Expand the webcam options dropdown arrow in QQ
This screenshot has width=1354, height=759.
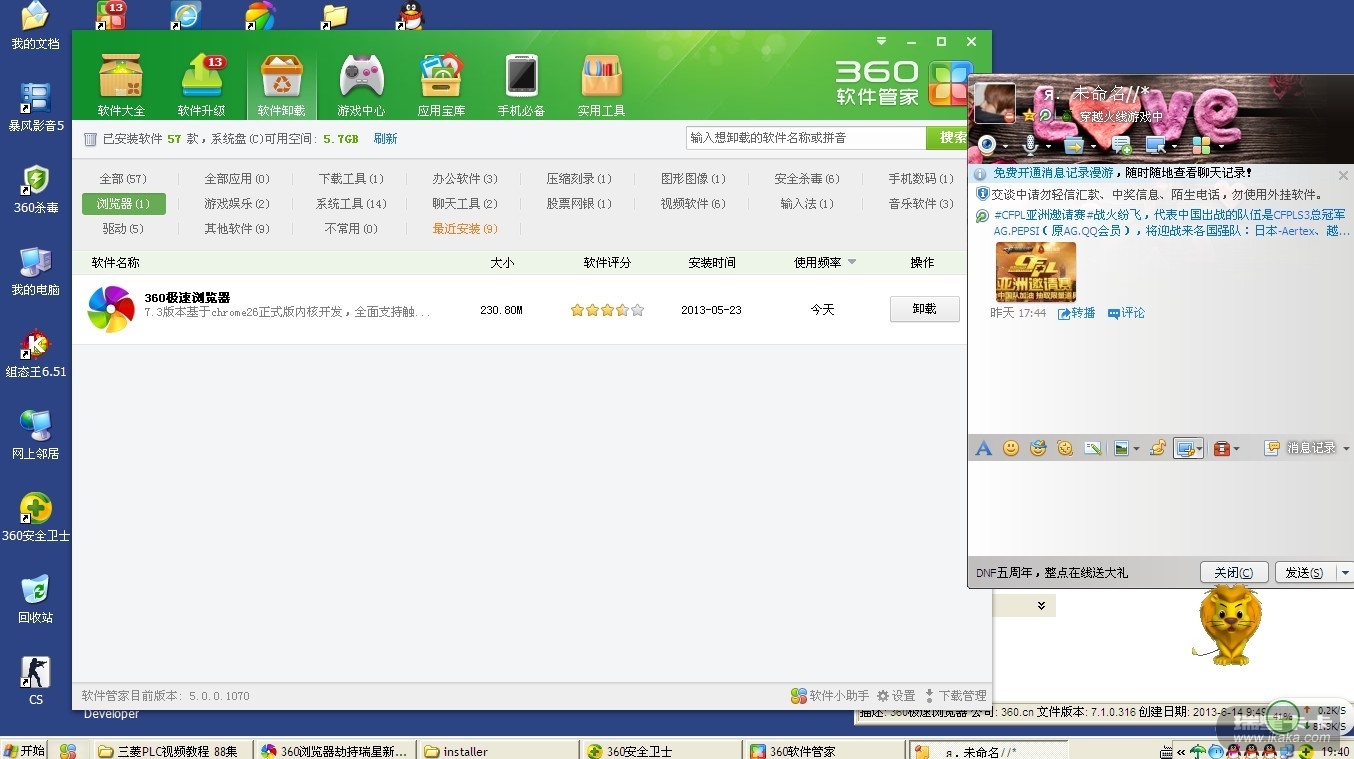click(1004, 146)
